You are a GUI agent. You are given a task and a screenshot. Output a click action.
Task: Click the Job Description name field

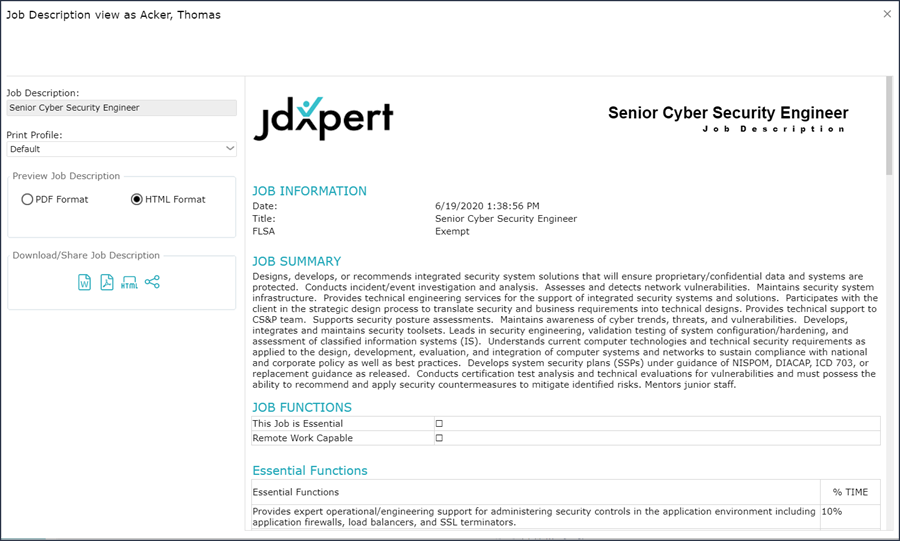[x=121, y=107]
